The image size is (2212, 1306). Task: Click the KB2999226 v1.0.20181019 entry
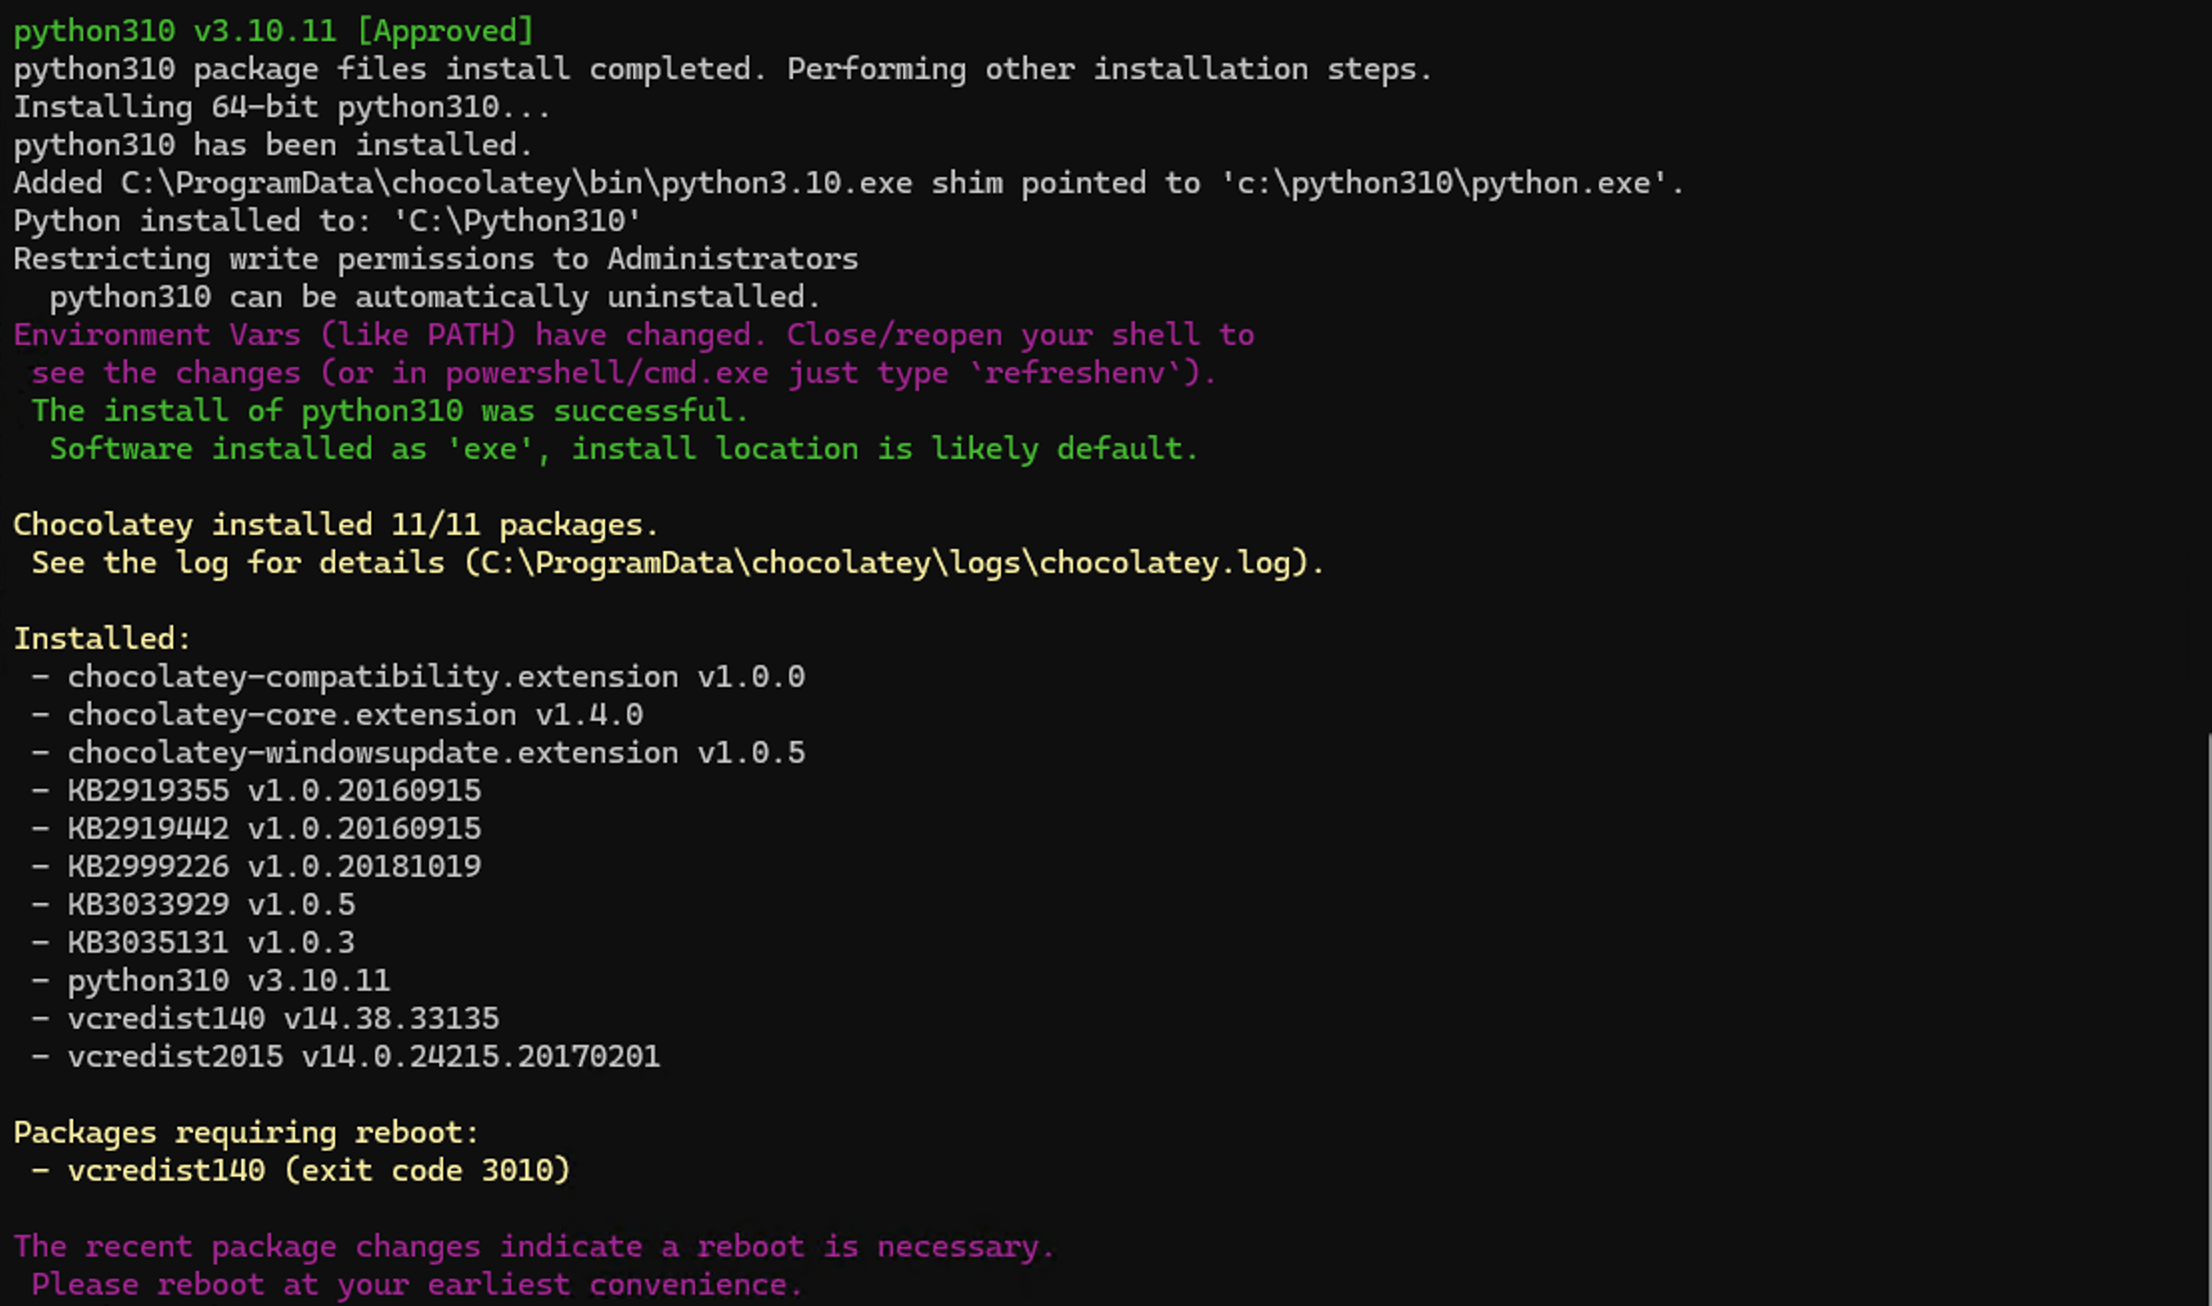[x=273, y=867]
